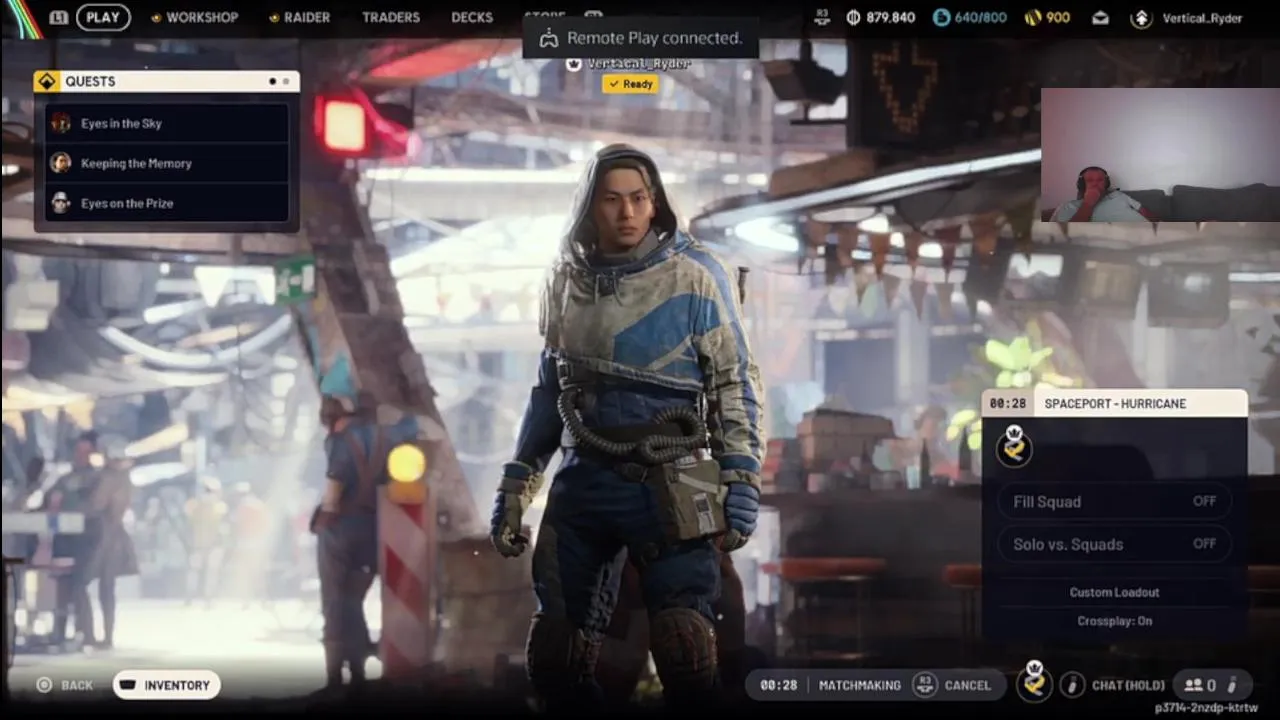Open the INVENTORY button
Screen dimensions: 1280x720
coord(166,685)
